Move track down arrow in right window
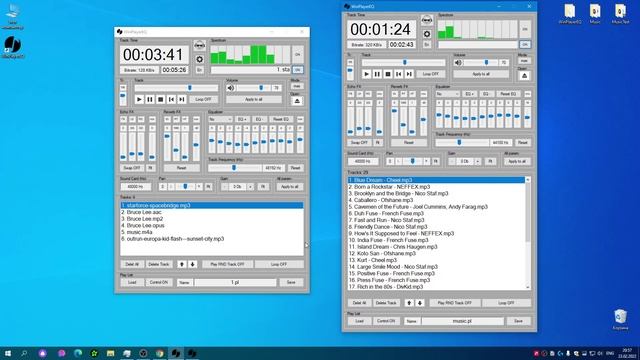Viewport: 640px width, 360px height. pos(420,303)
